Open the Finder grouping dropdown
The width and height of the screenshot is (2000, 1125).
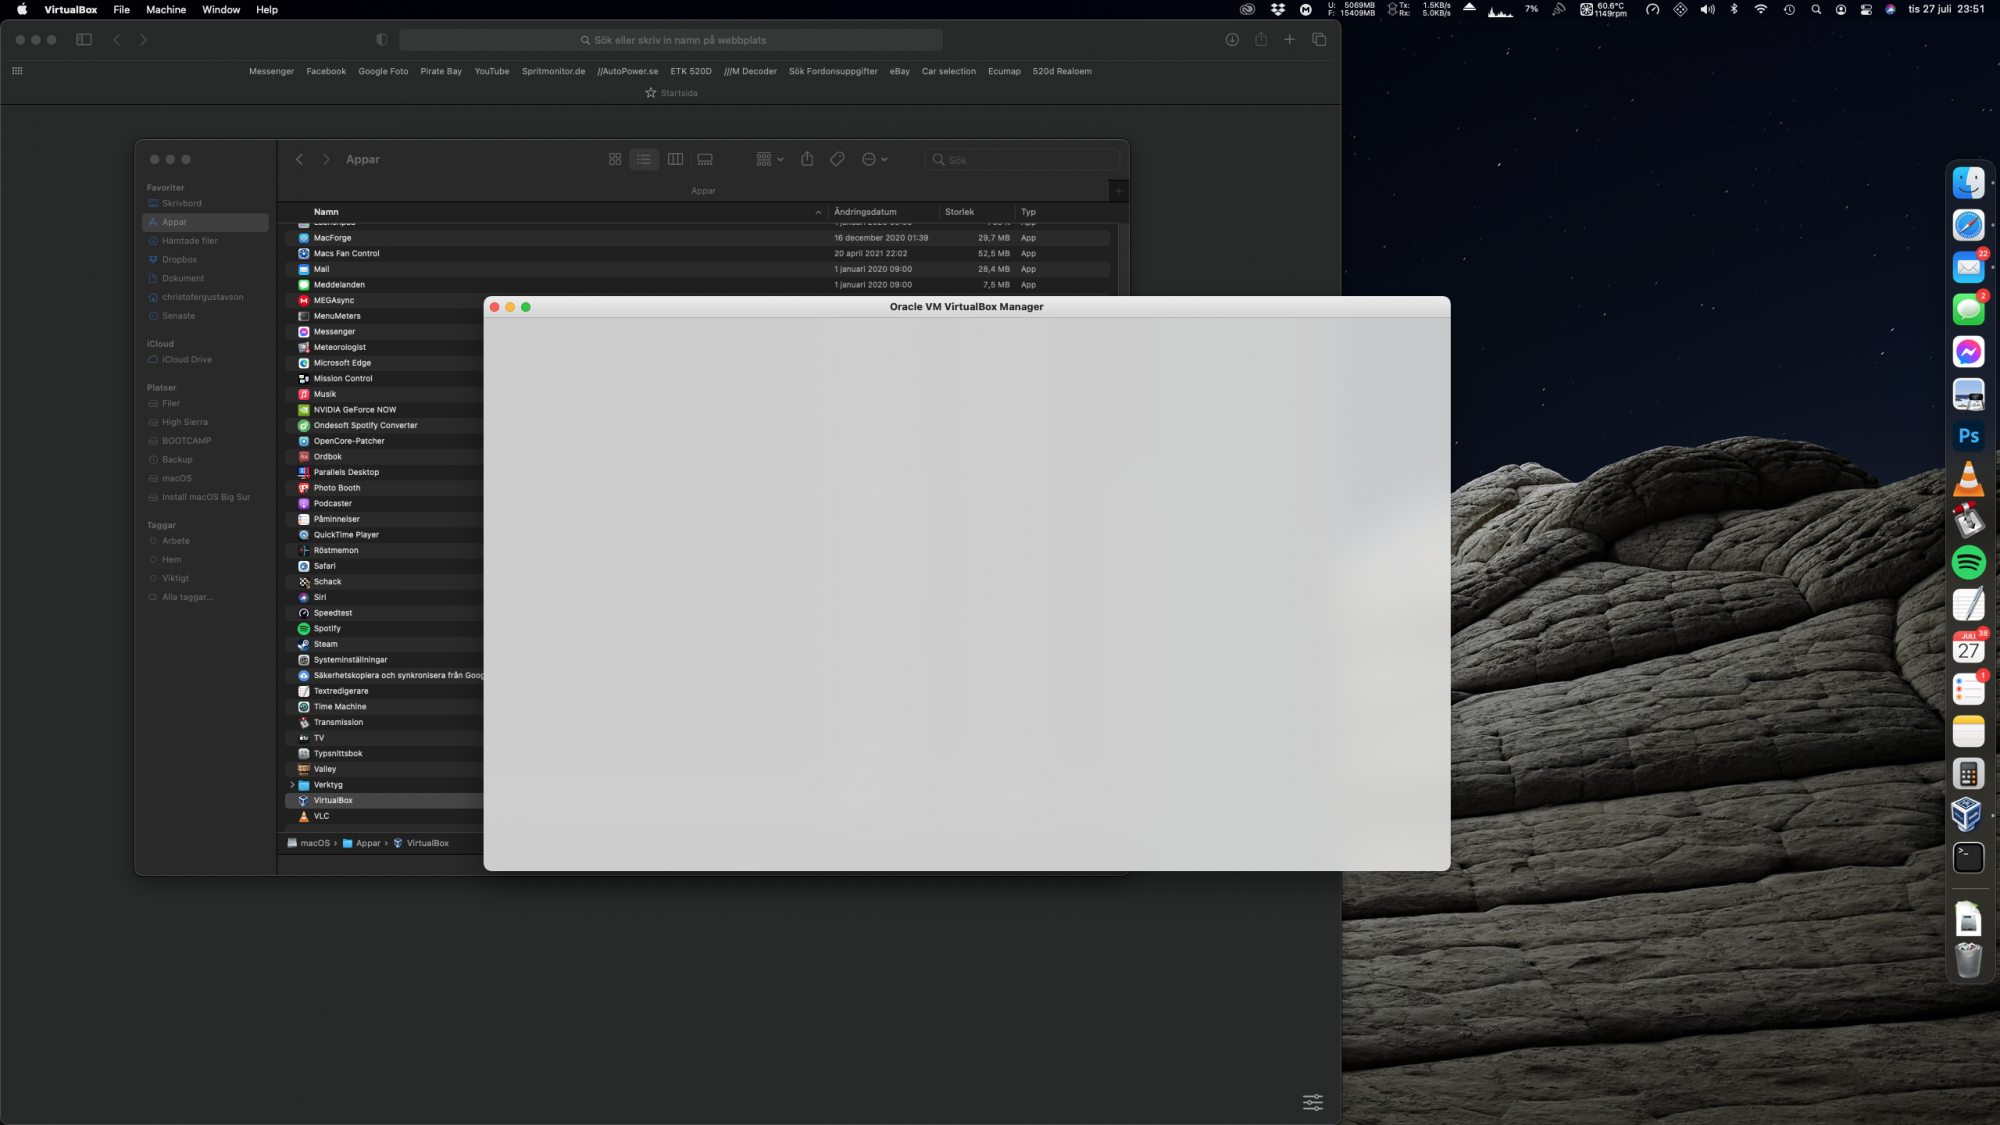(769, 159)
